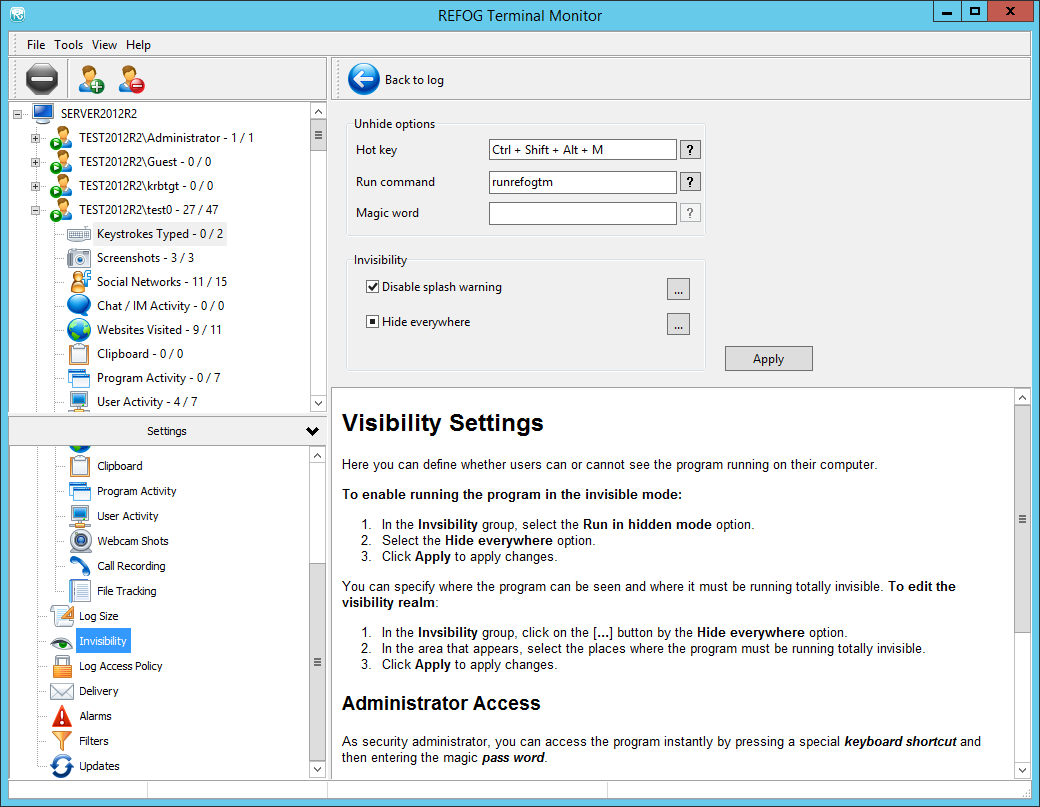Click the red stop monitoring icon
Viewport: 1040px width, 807px height.
pyautogui.click(x=42, y=79)
